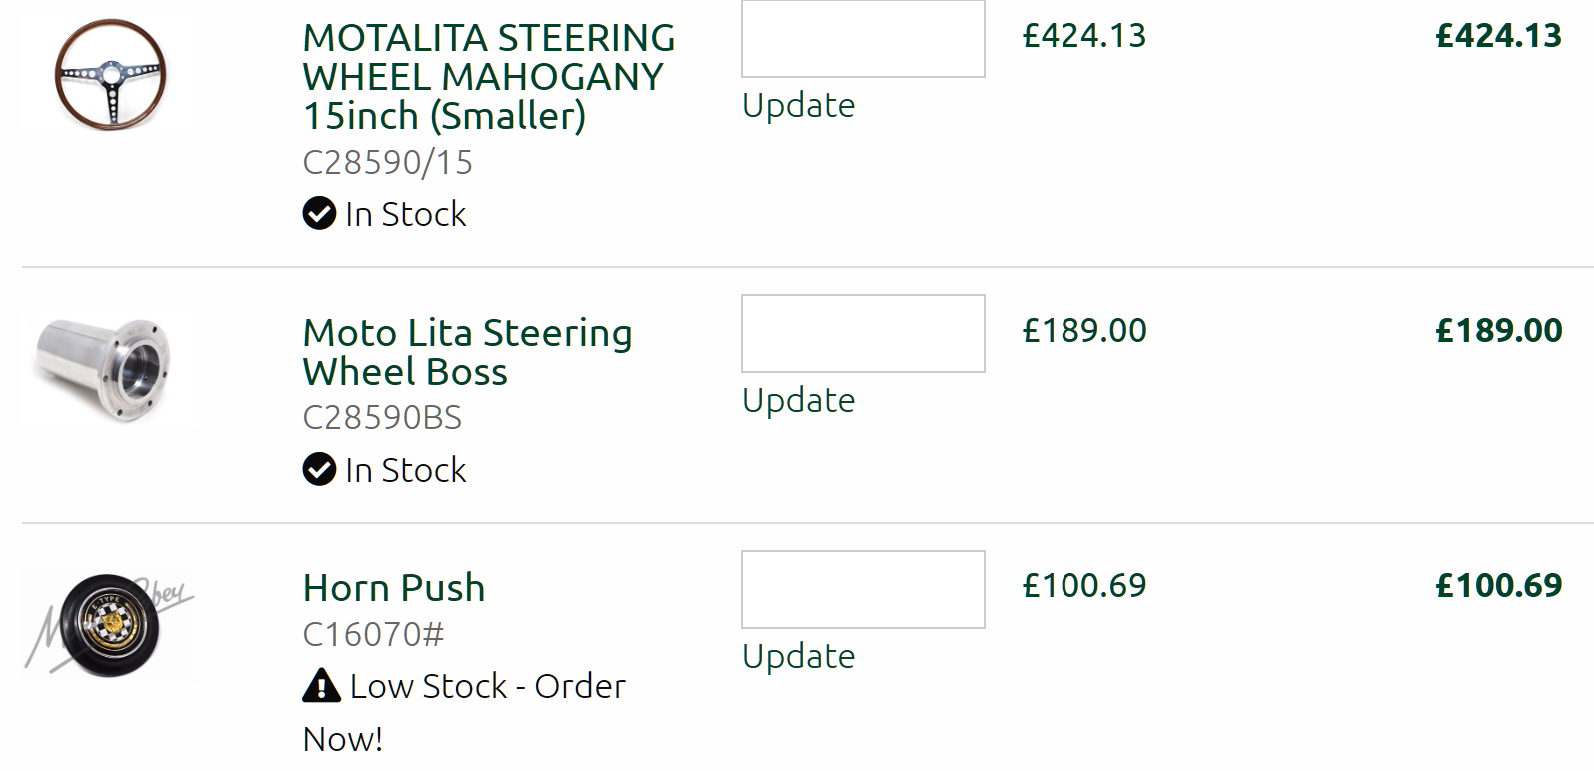Click the mahogany steering wheel thumbnail
This screenshot has width=1594, height=771.
point(110,74)
